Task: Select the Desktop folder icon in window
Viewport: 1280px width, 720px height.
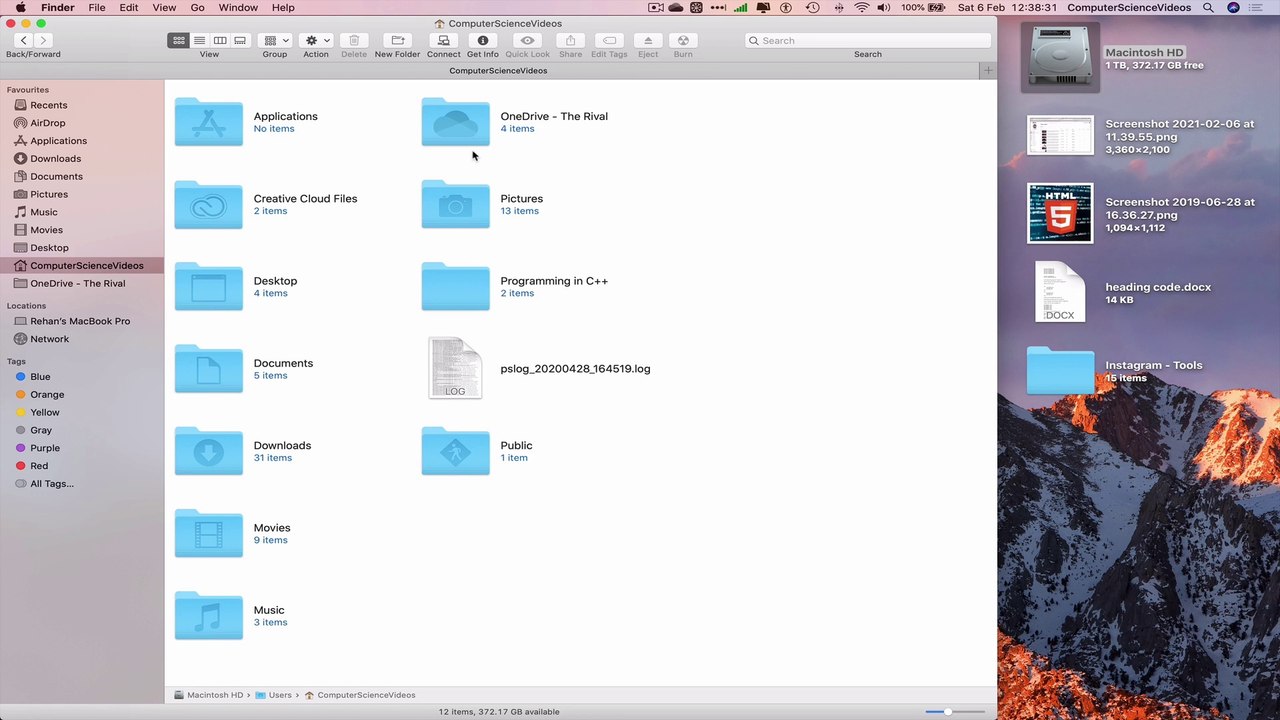Action: point(208,286)
